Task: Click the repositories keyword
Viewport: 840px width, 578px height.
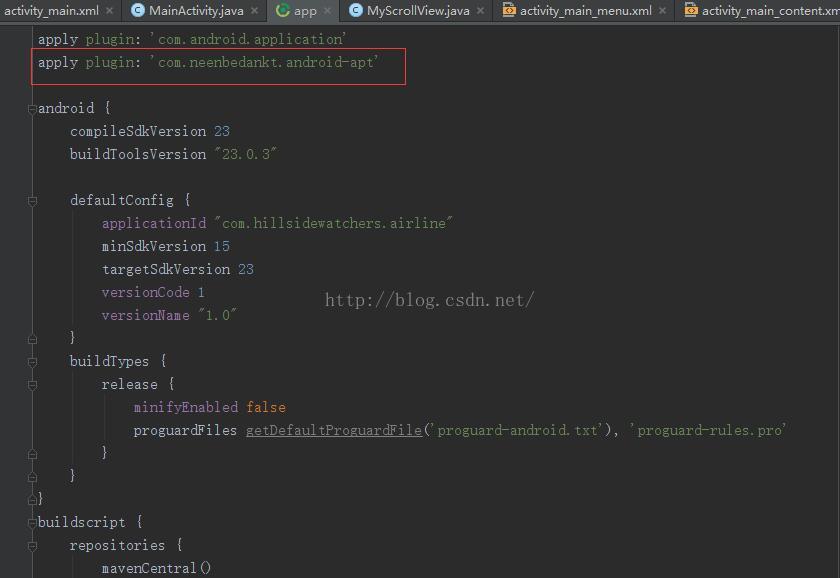Action: tap(117, 545)
